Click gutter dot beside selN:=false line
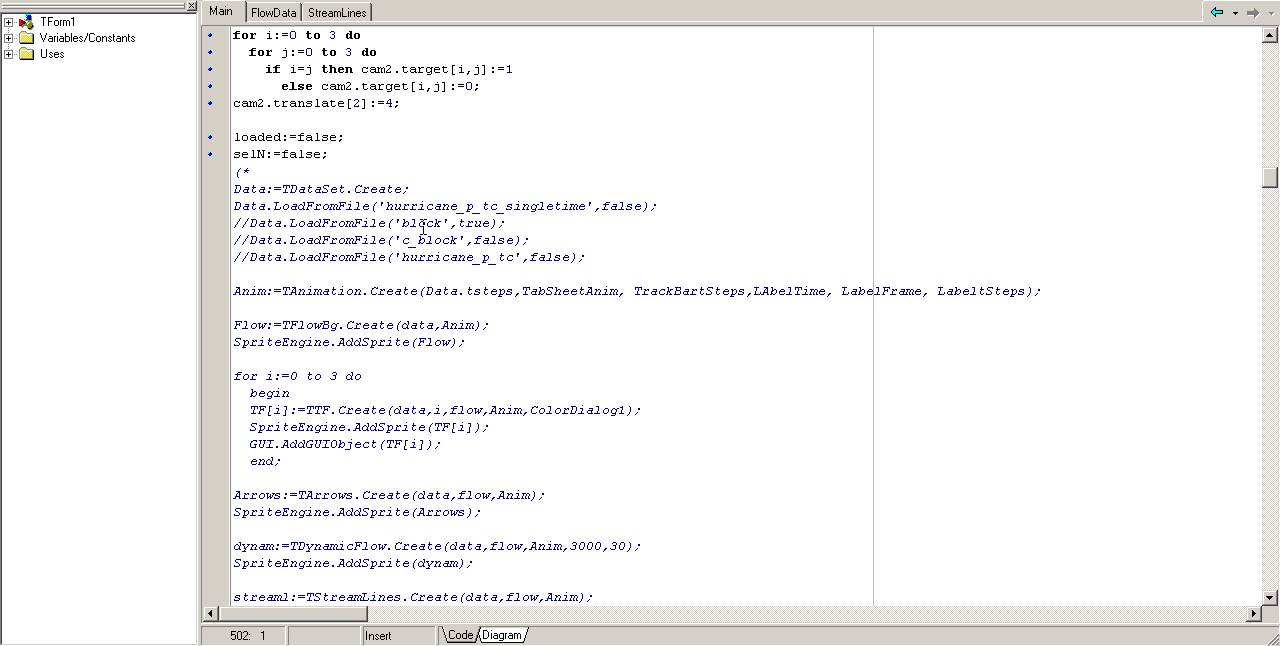 click(210, 154)
